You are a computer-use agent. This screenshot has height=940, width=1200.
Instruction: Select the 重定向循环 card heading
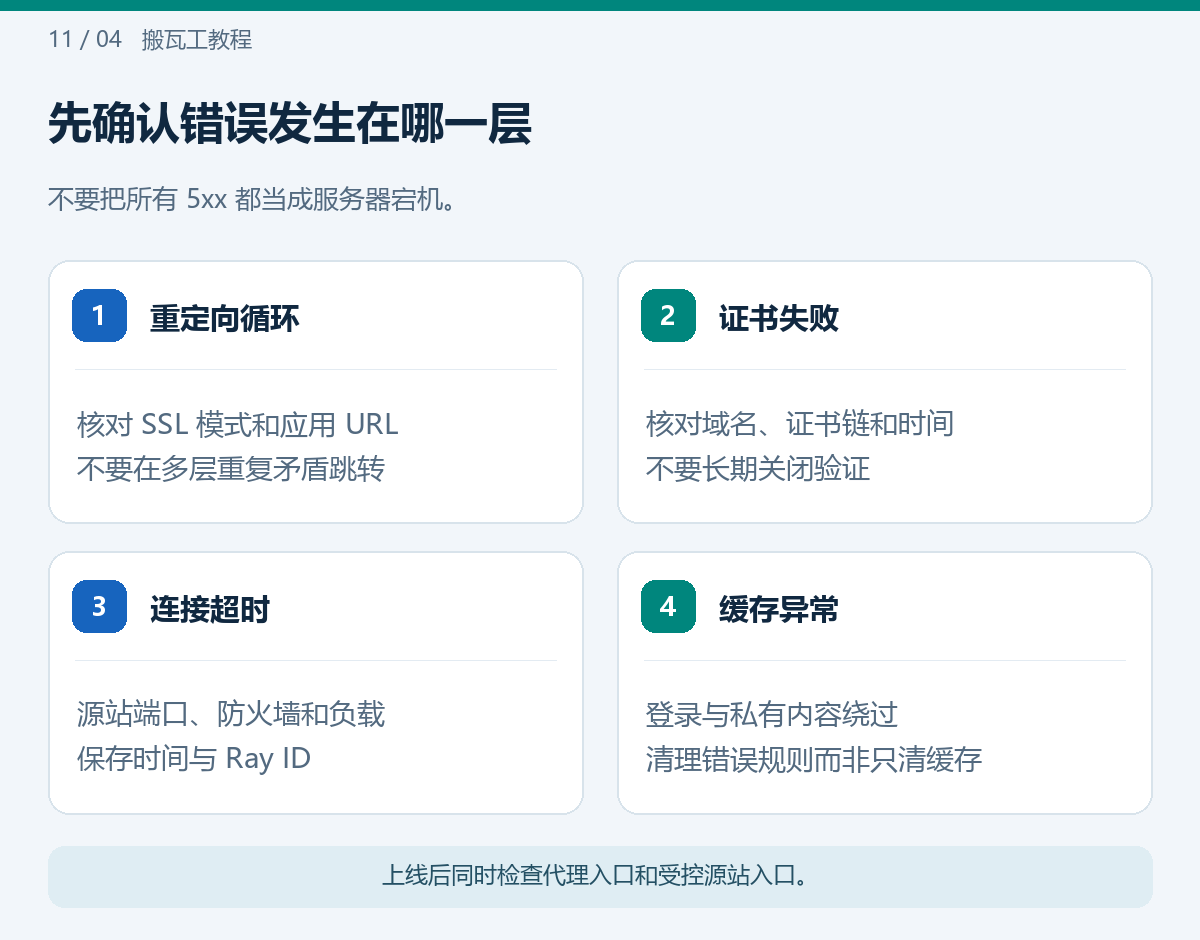[x=225, y=318]
